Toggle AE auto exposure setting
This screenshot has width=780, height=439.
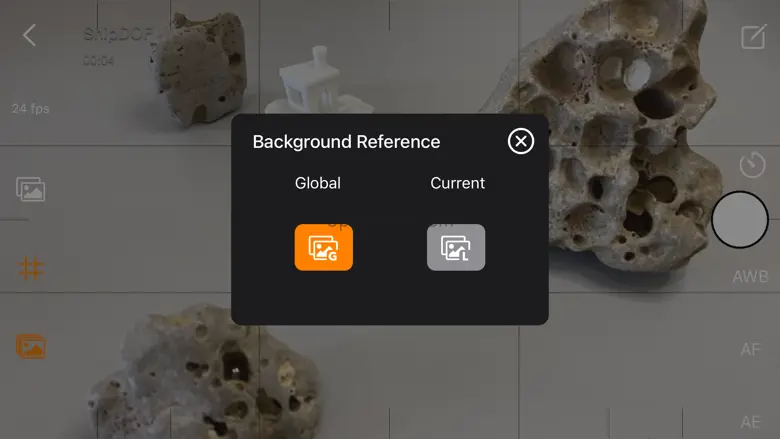[x=750, y=422]
